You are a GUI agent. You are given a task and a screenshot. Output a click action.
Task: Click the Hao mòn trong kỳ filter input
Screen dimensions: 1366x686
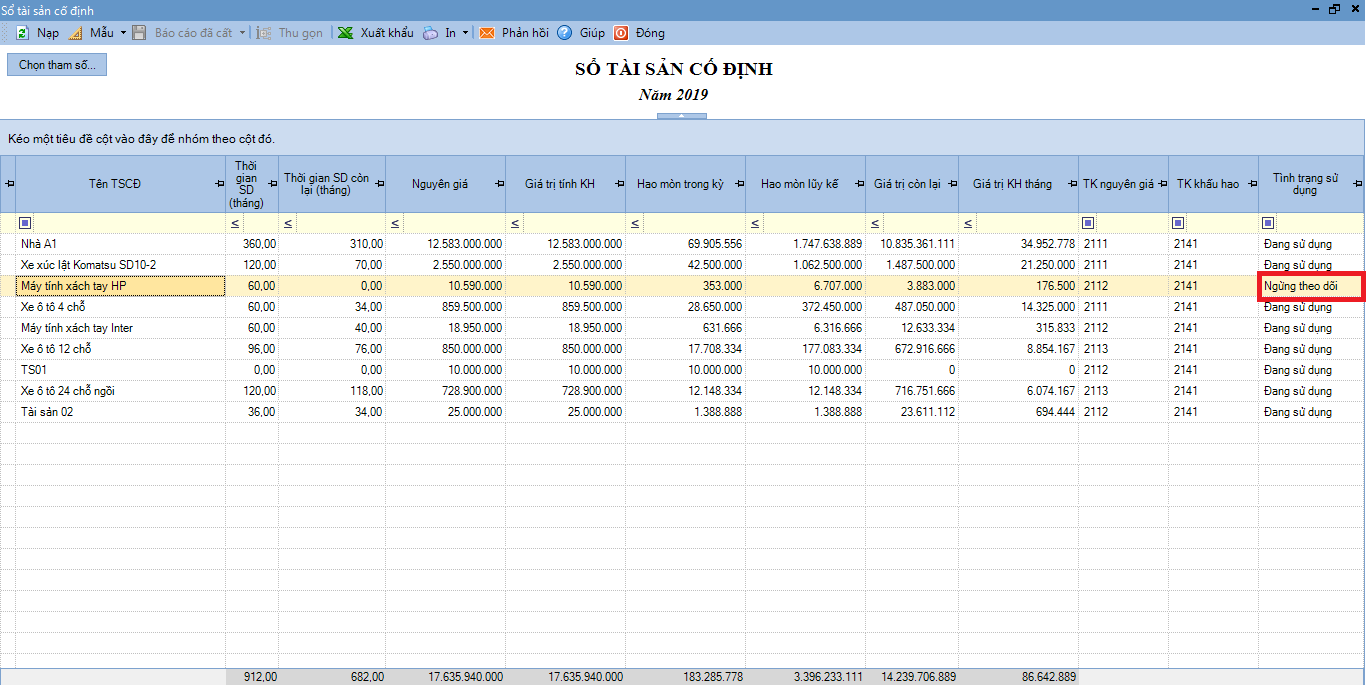(695, 223)
